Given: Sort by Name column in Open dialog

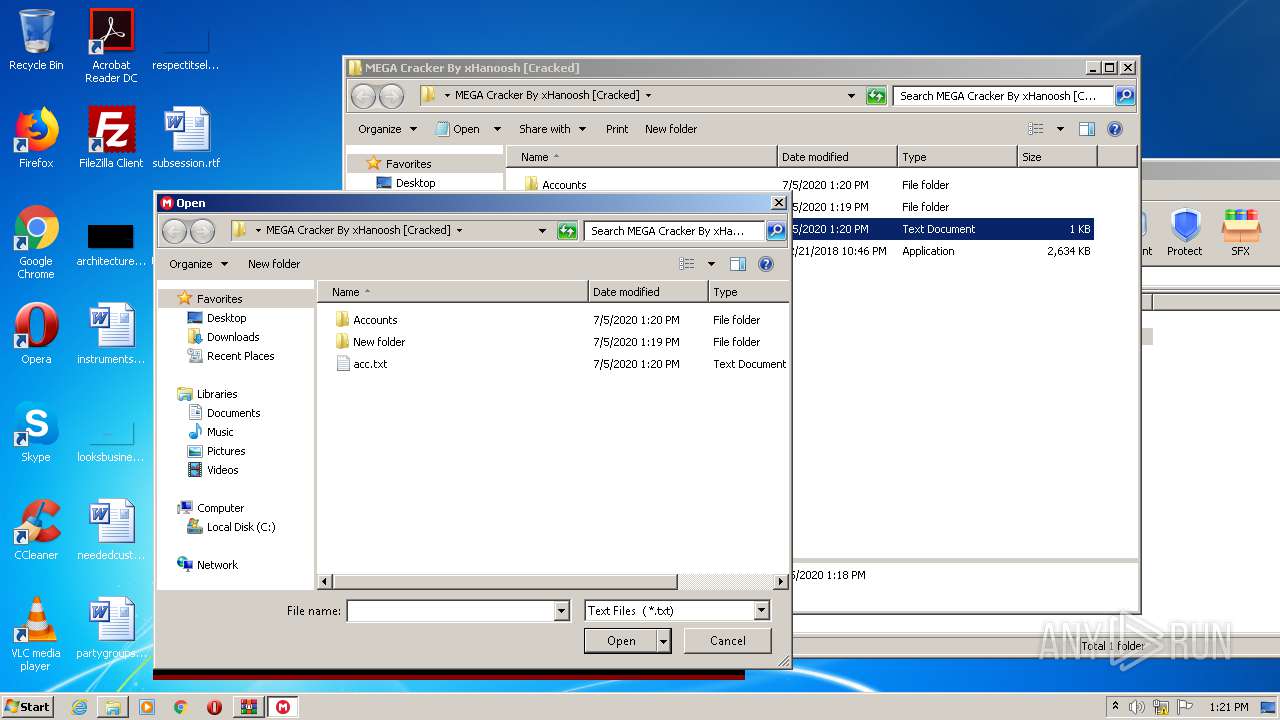Looking at the screenshot, I should [453, 292].
